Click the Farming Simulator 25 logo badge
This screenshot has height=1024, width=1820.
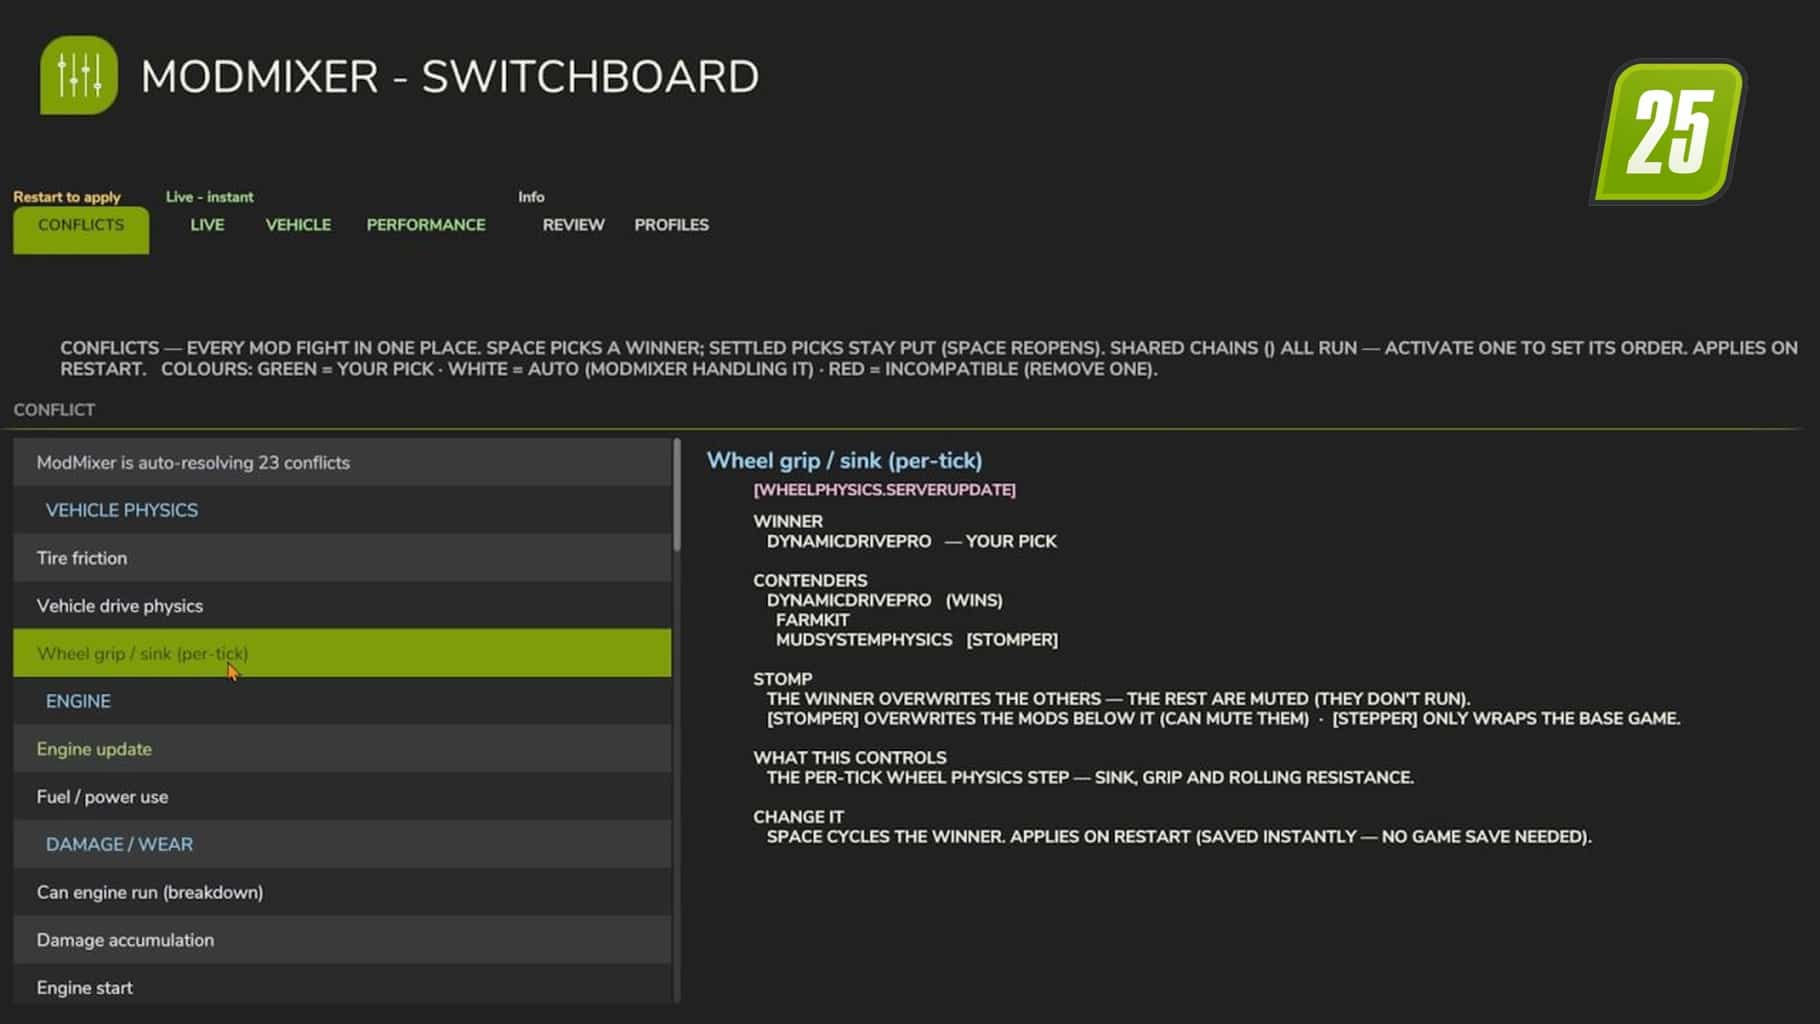pyautogui.click(x=1668, y=132)
